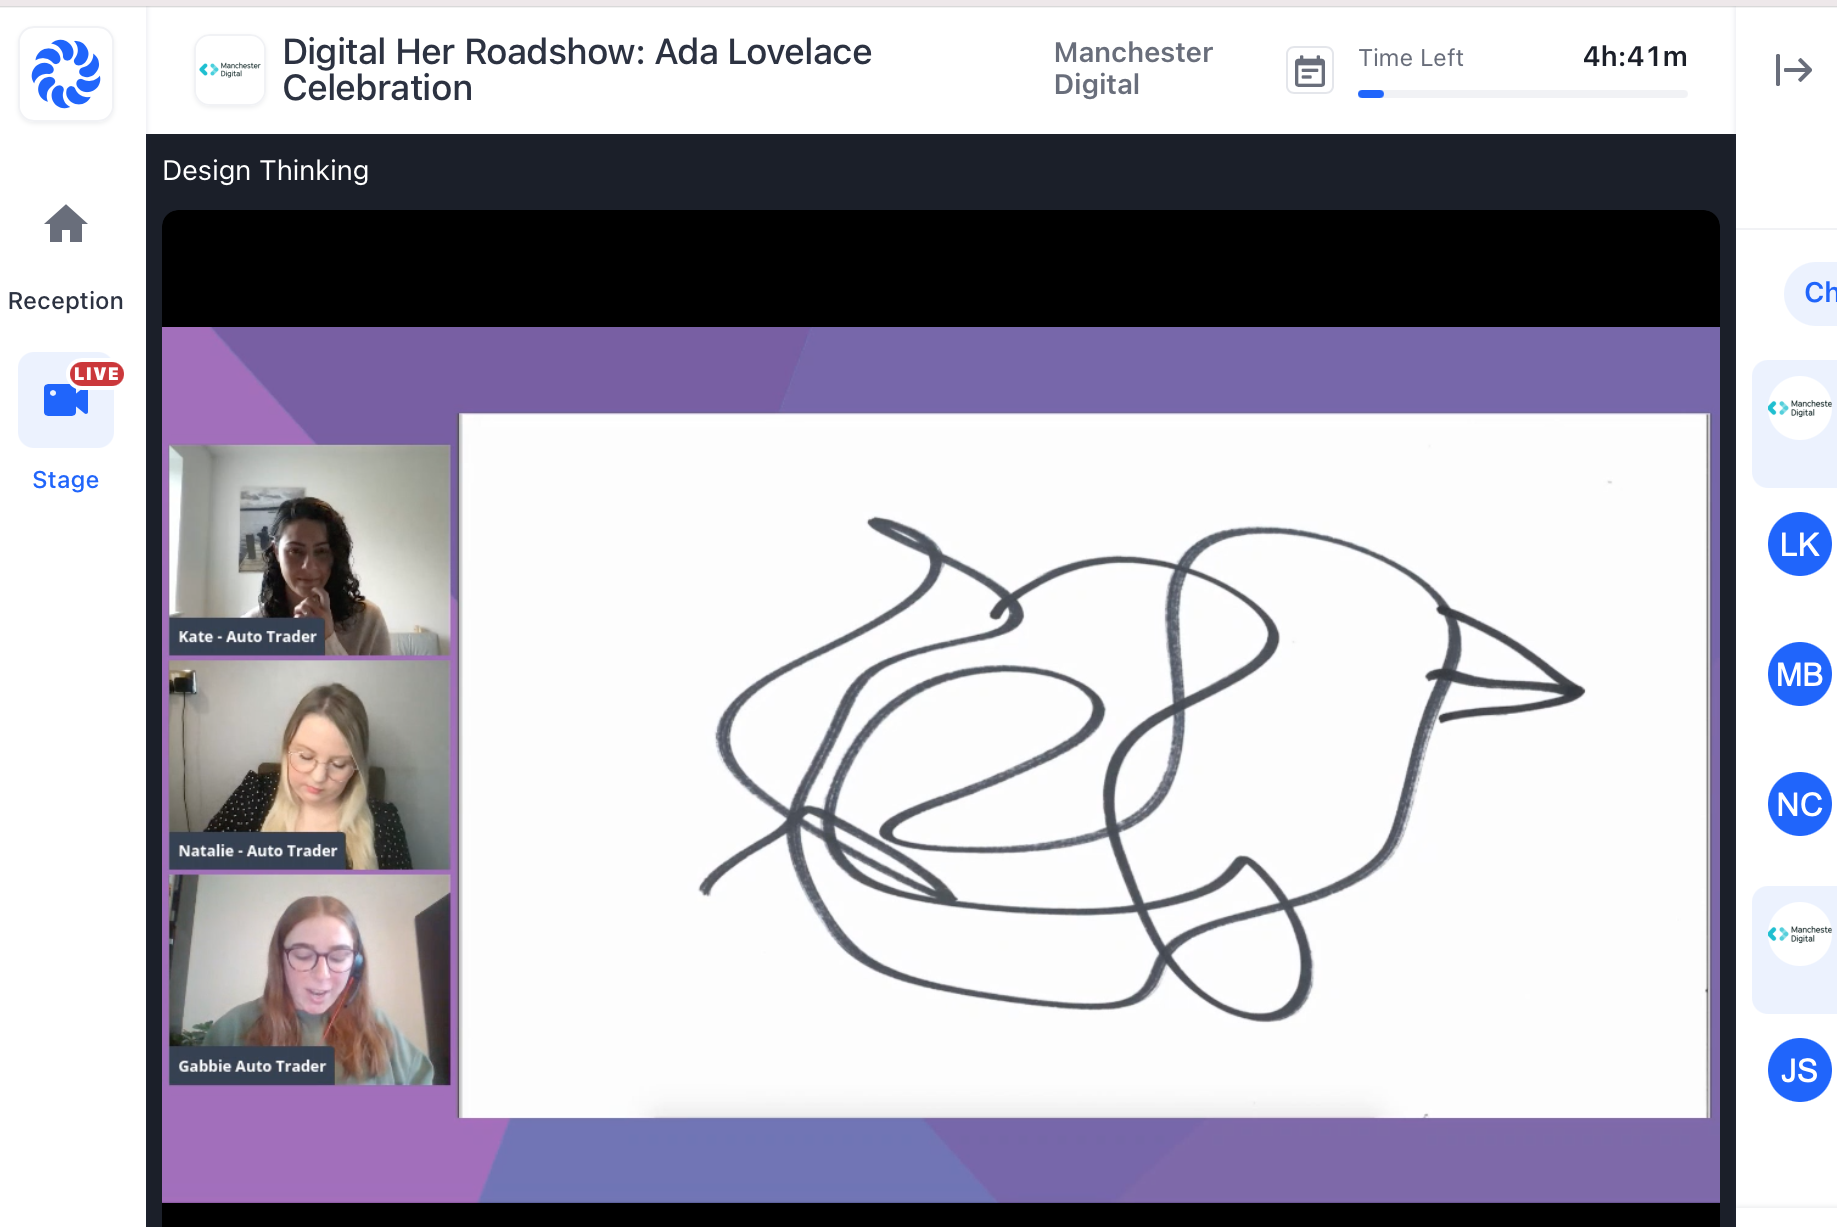Click the Natalie - Auto Trader video tile

coord(310,765)
